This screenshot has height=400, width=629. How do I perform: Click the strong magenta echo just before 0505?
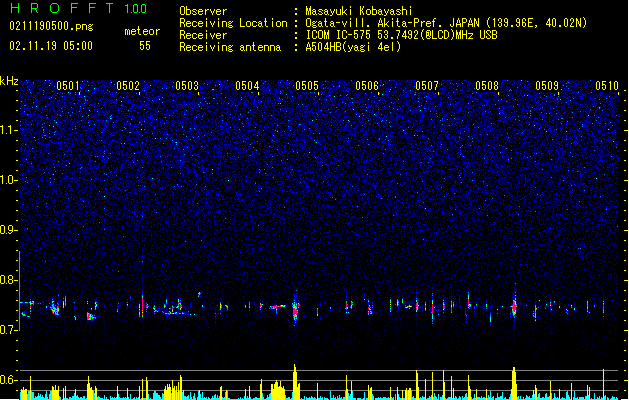pos(296,309)
